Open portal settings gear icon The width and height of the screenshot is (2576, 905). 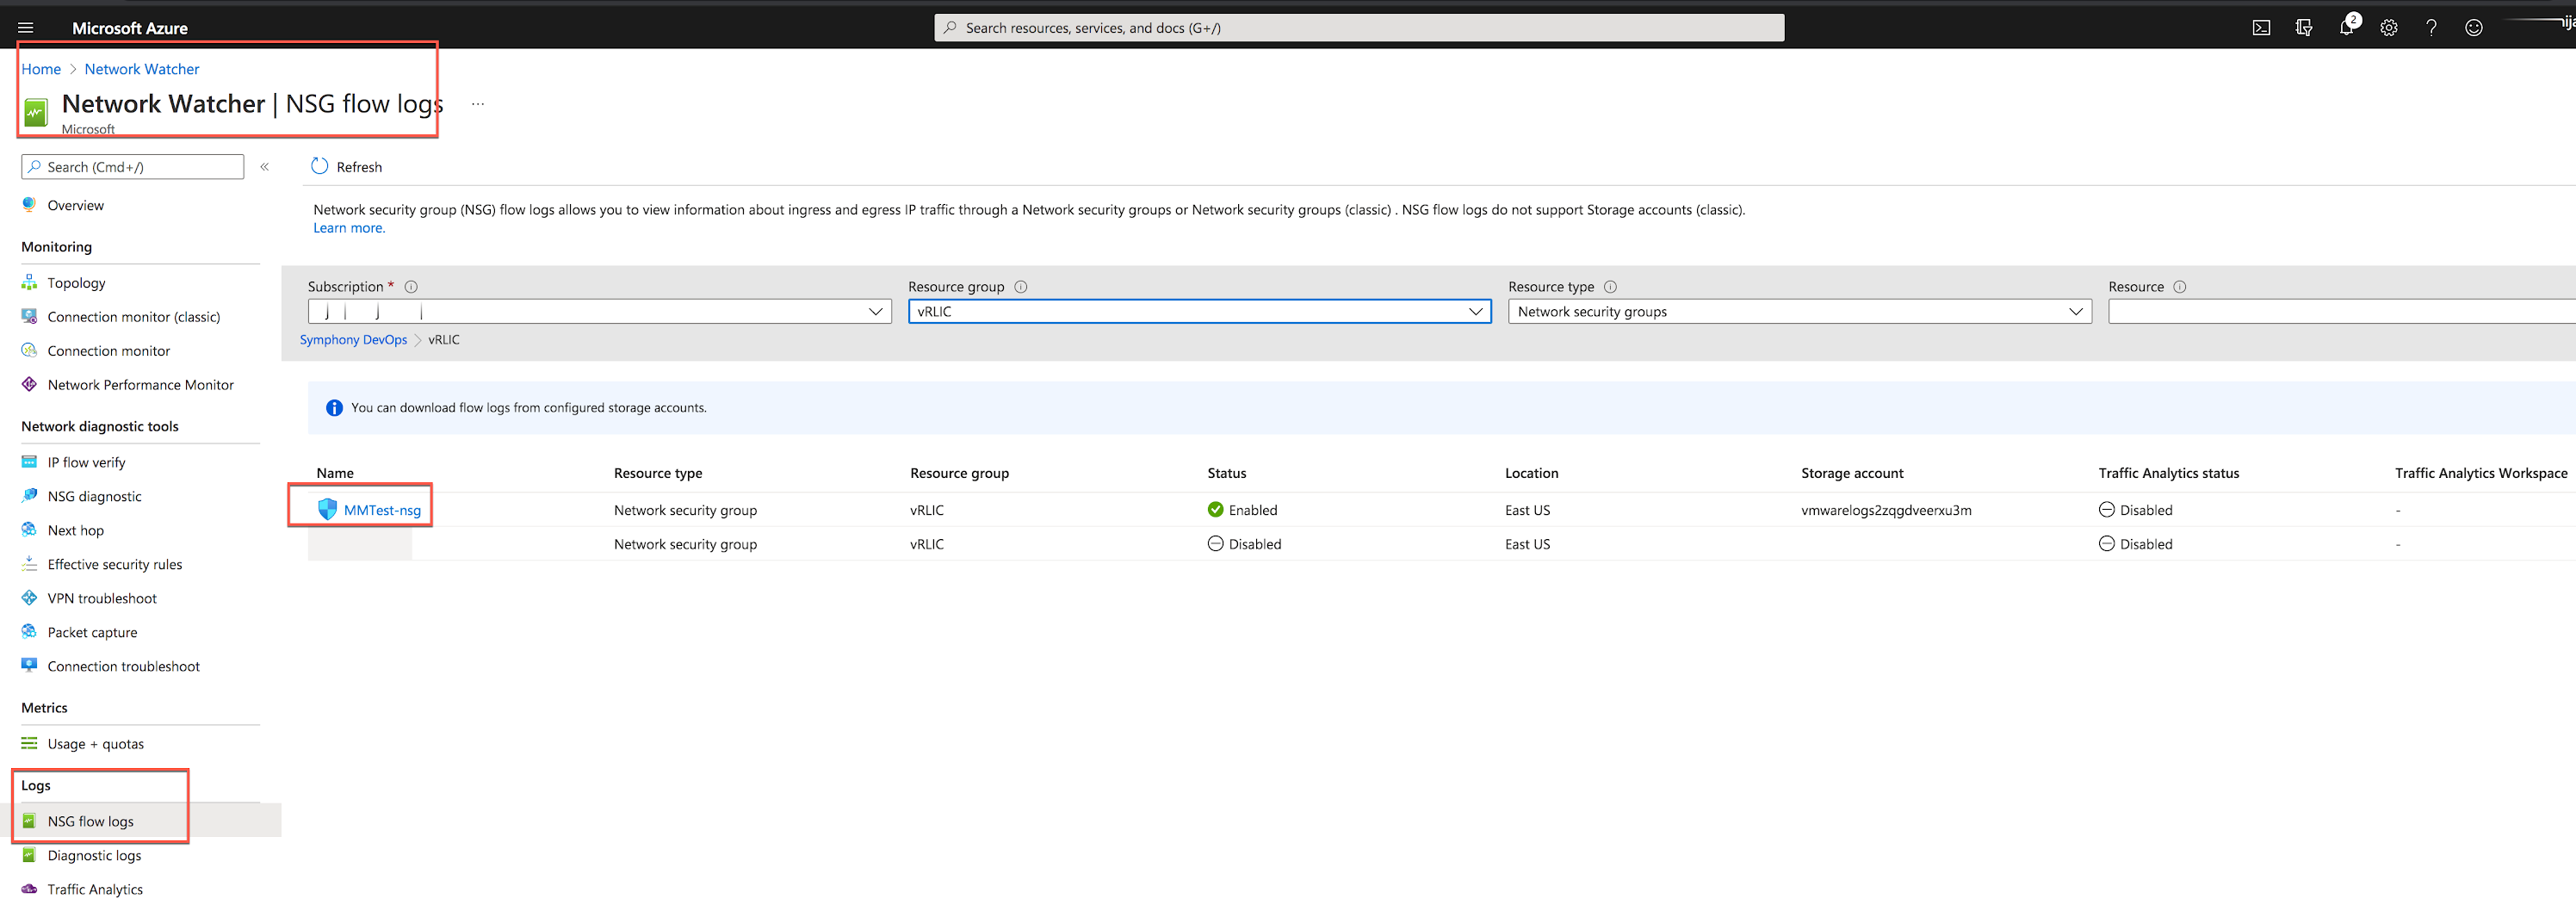2389,28
